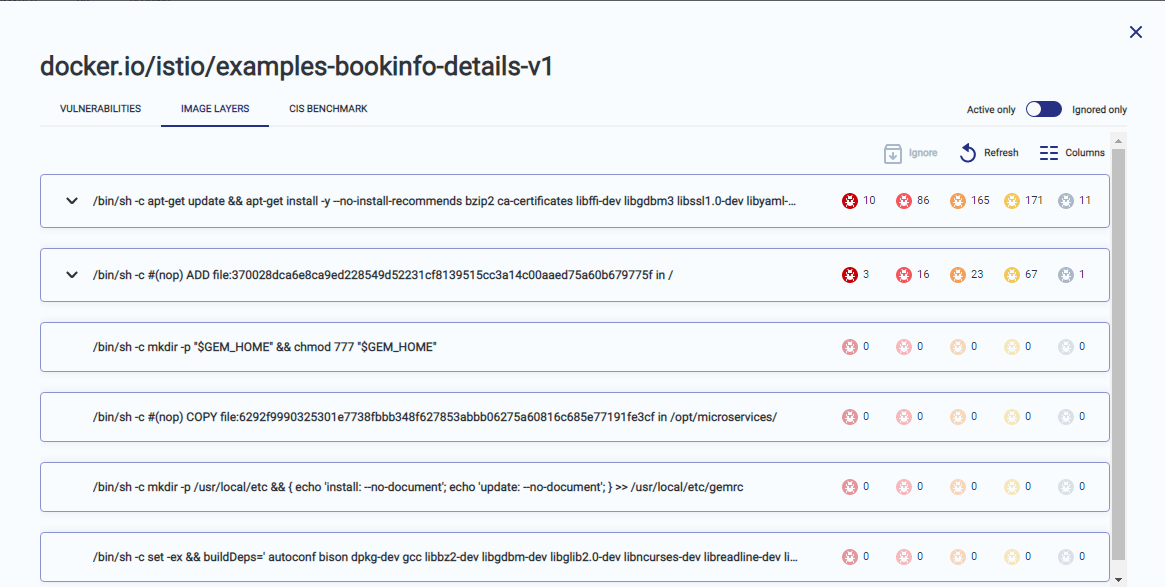Click gray severity icon in buildDeps row
The height and width of the screenshot is (587, 1165).
(1066, 557)
